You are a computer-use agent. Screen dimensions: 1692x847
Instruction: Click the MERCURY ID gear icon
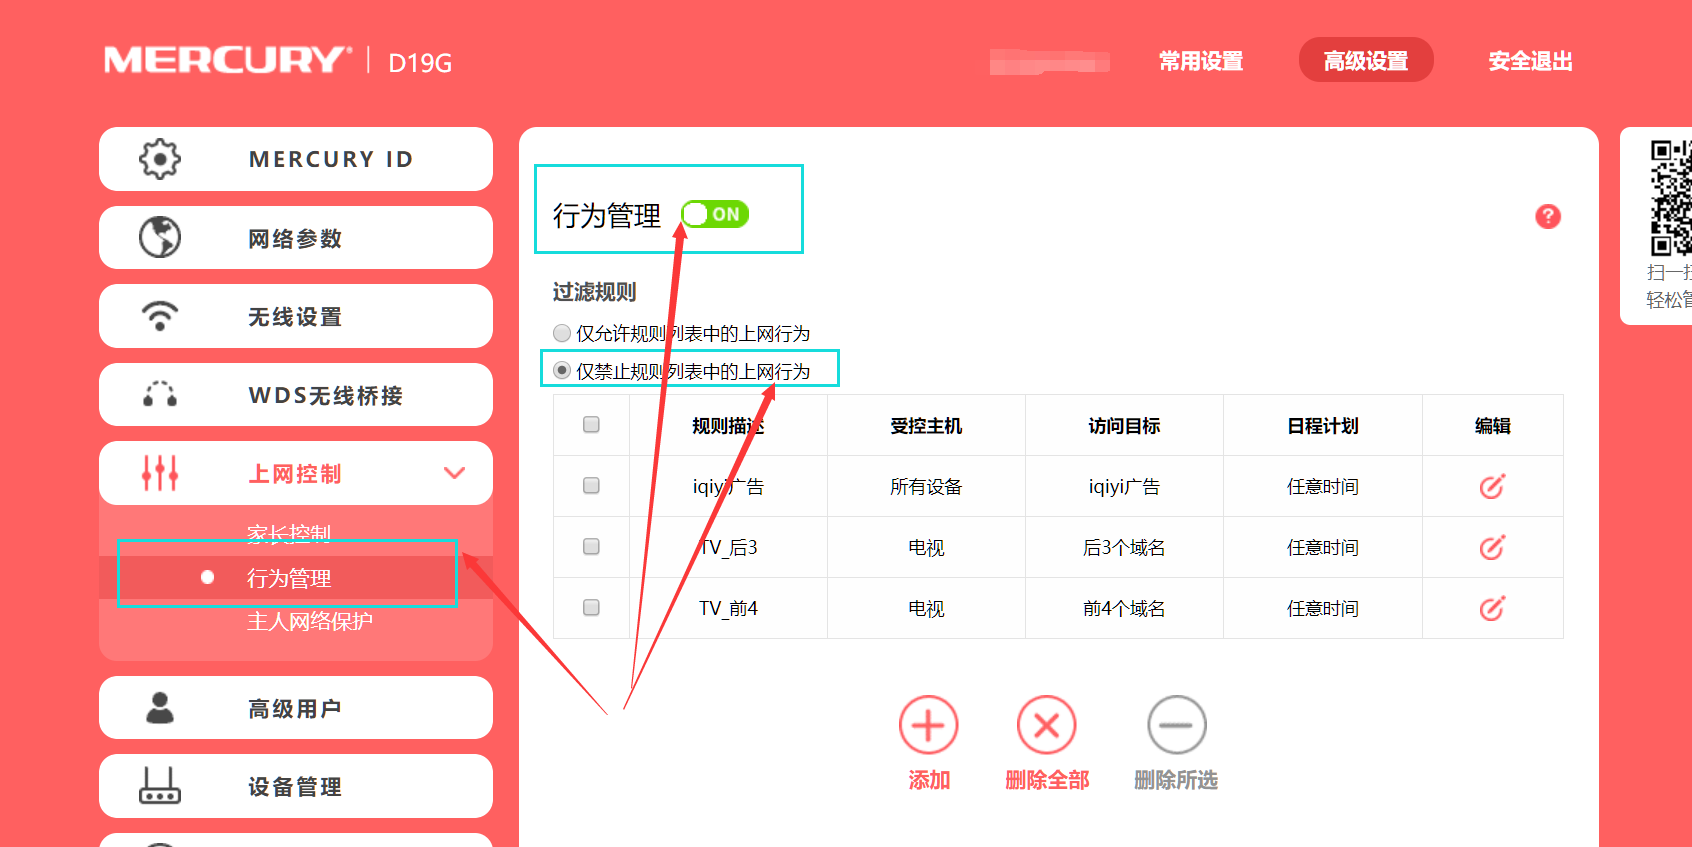point(160,159)
